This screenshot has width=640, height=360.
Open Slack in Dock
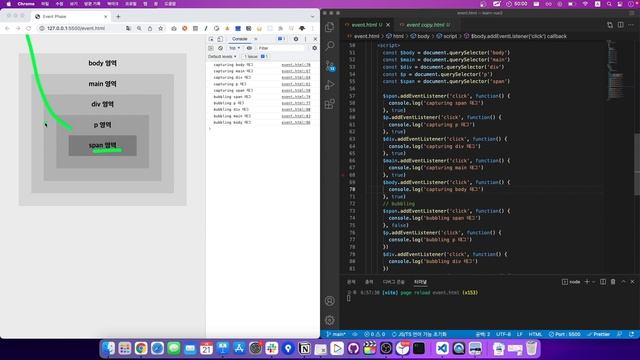point(272,349)
